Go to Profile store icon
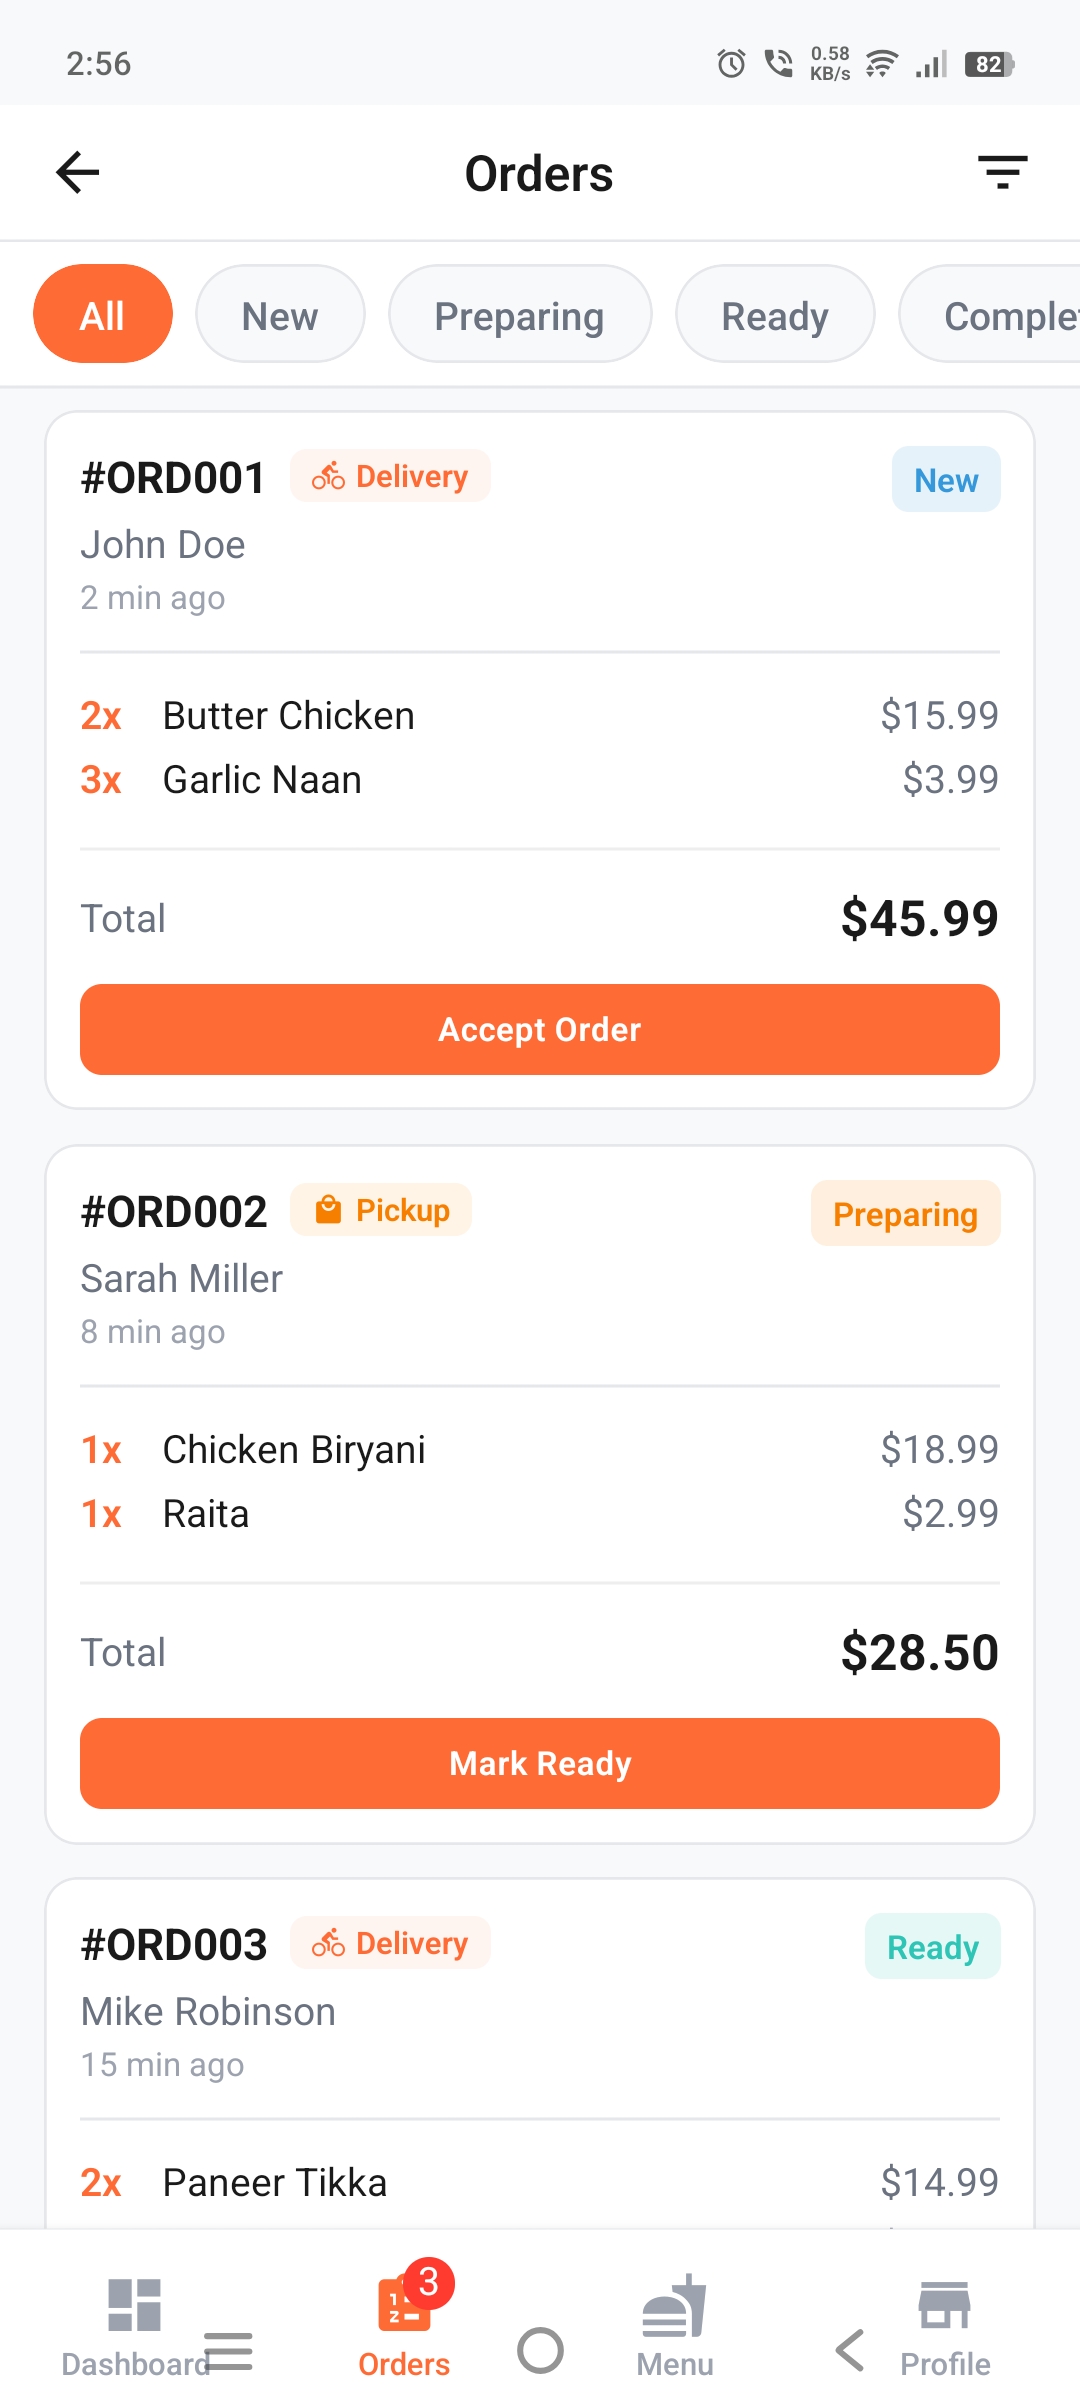Viewport: 1080px width, 2408px height. 944,2305
